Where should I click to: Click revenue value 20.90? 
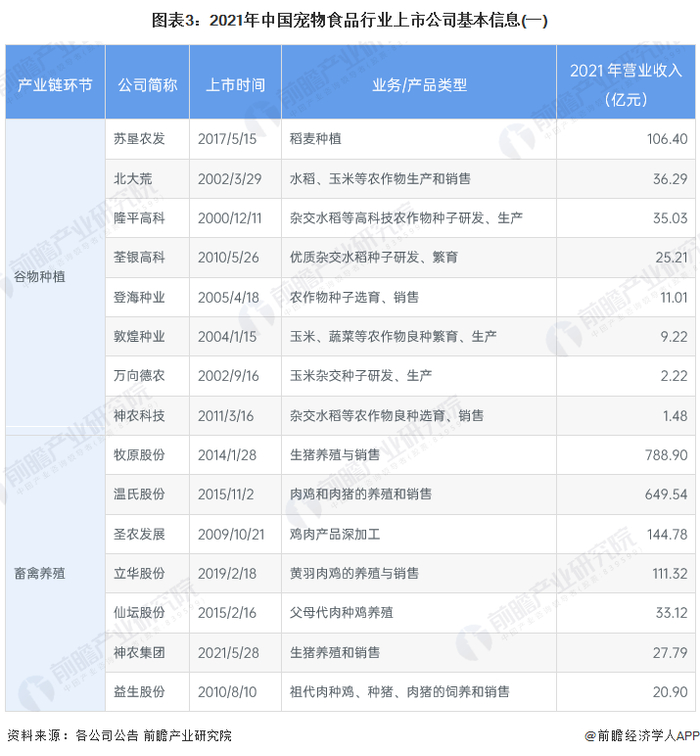click(x=670, y=692)
